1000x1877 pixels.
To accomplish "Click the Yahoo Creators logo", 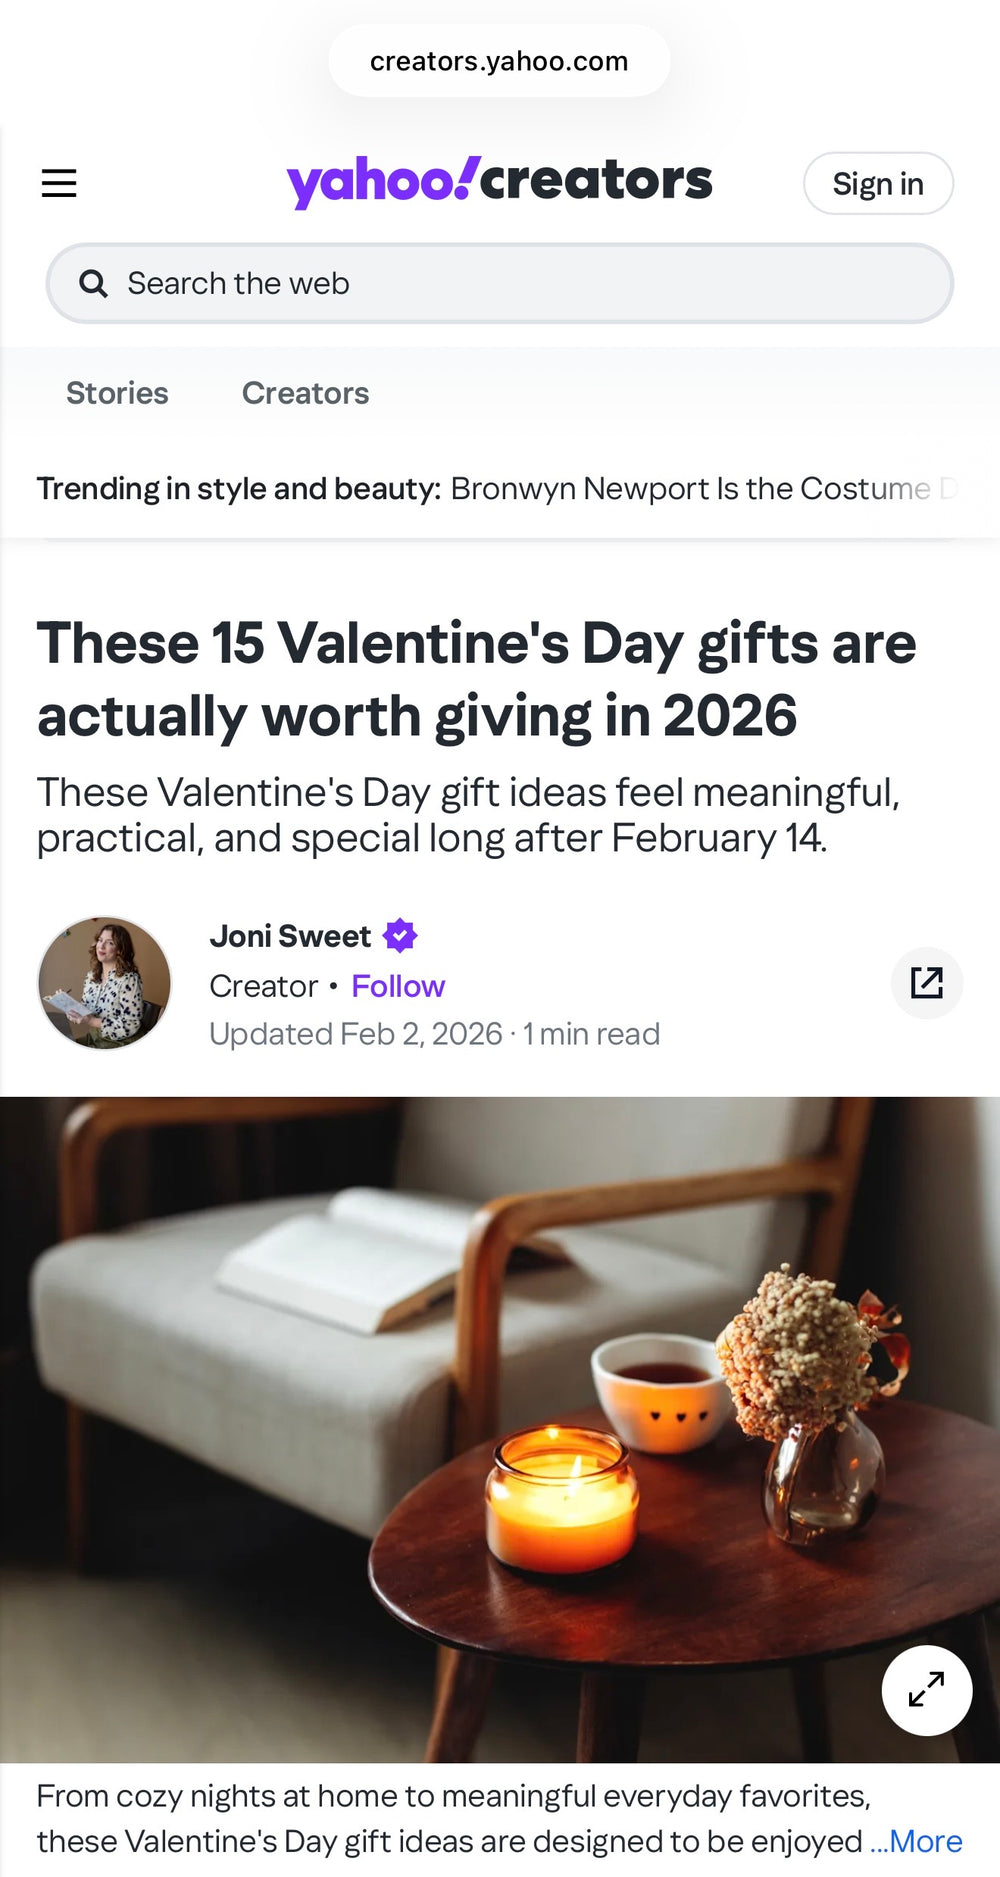I will 499,182.
